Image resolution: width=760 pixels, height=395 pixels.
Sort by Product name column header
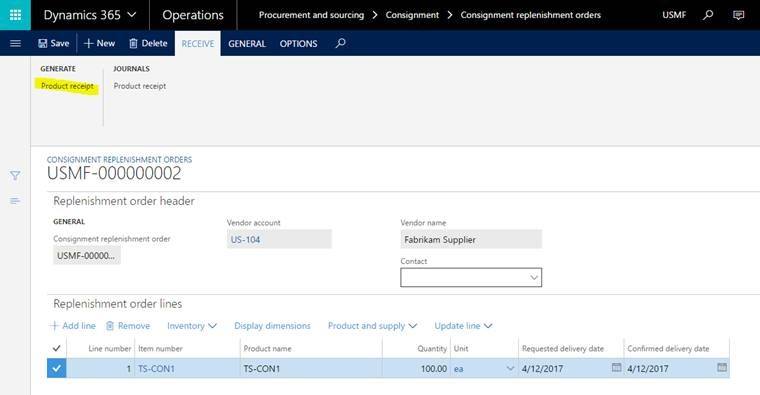(x=267, y=348)
